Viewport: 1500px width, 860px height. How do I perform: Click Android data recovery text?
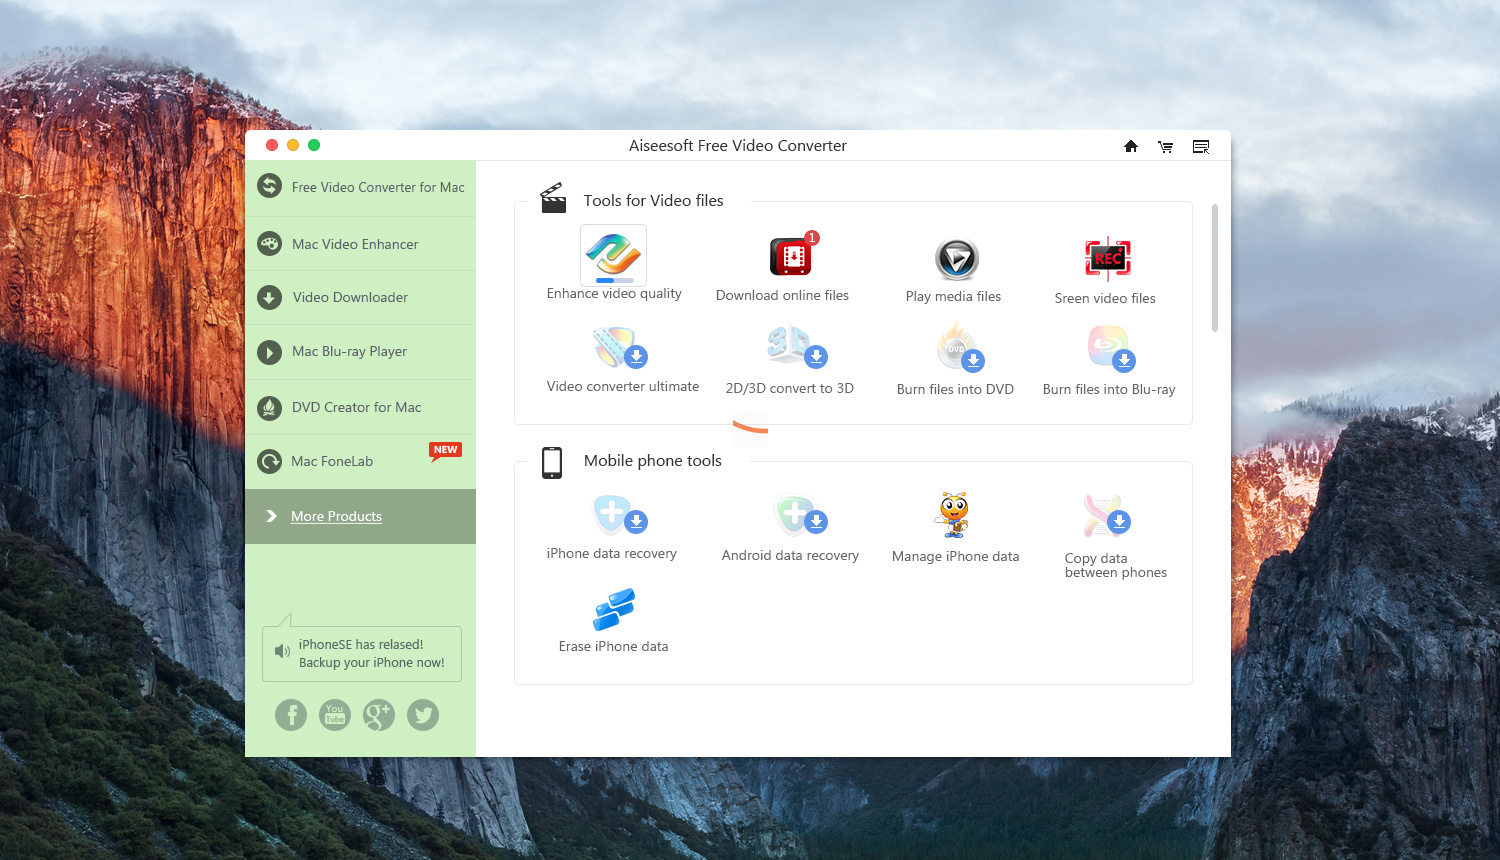(790, 556)
